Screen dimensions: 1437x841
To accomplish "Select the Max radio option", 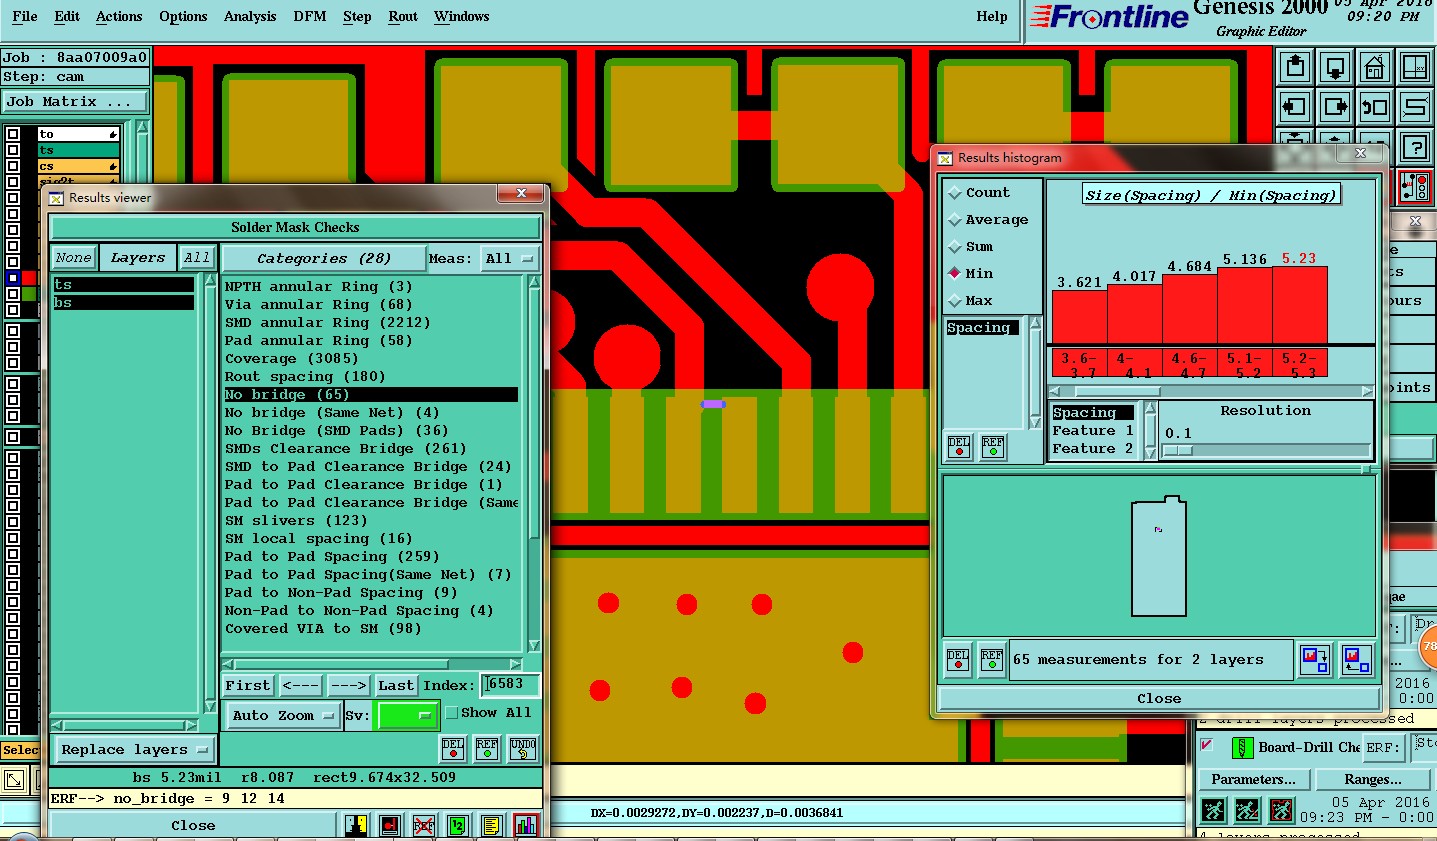I will point(955,300).
